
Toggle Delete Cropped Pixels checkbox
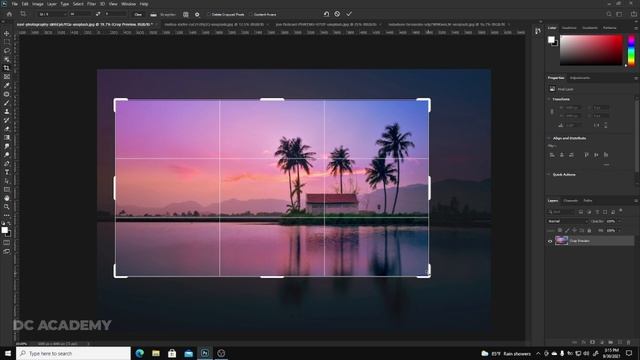209,14
